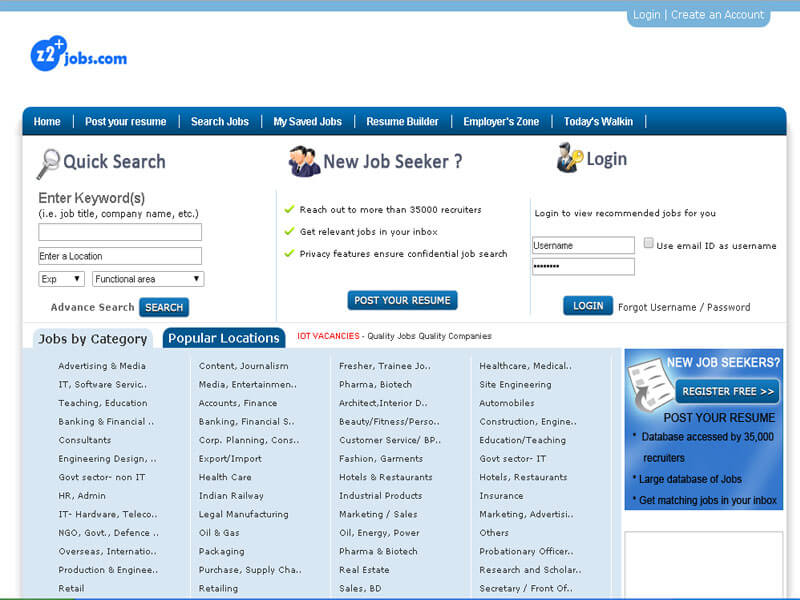The width and height of the screenshot is (800, 600).
Task: Focus the keyword input field
Action: pyautogui.click(x=120, y=232)
